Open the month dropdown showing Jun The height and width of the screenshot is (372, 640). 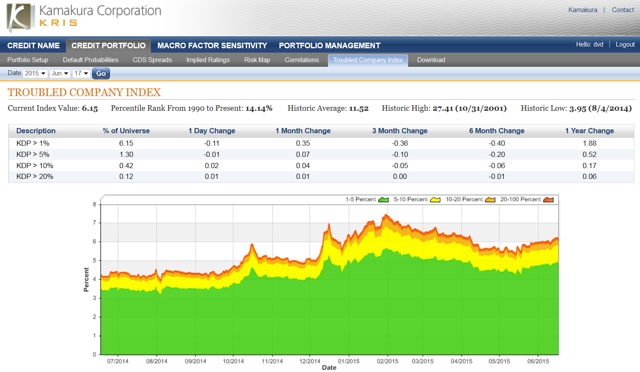[60, 74]
